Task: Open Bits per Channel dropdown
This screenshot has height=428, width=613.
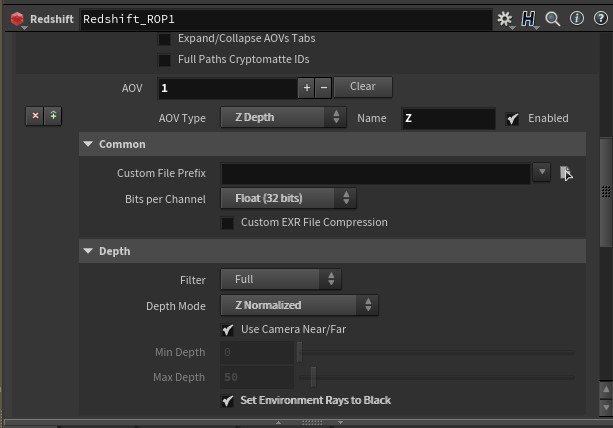Action: click(288, 198)
